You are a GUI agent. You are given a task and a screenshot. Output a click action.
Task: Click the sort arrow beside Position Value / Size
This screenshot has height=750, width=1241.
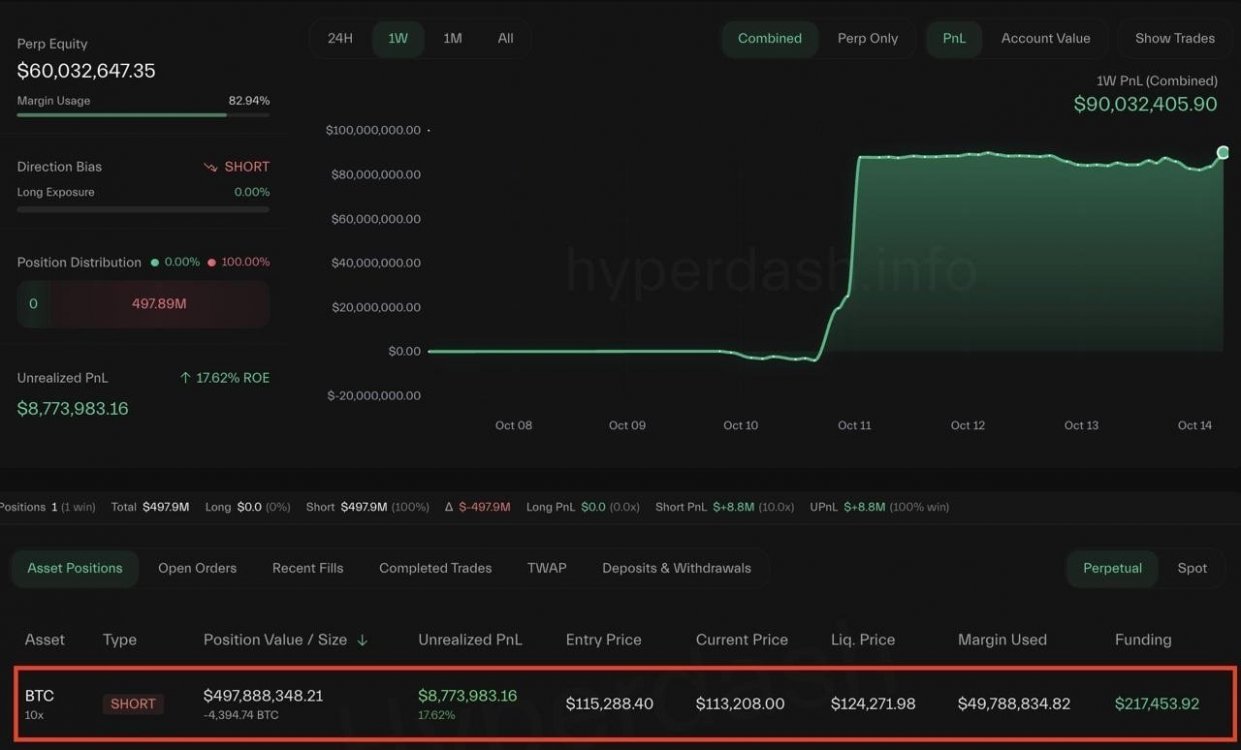coord(362,640)
